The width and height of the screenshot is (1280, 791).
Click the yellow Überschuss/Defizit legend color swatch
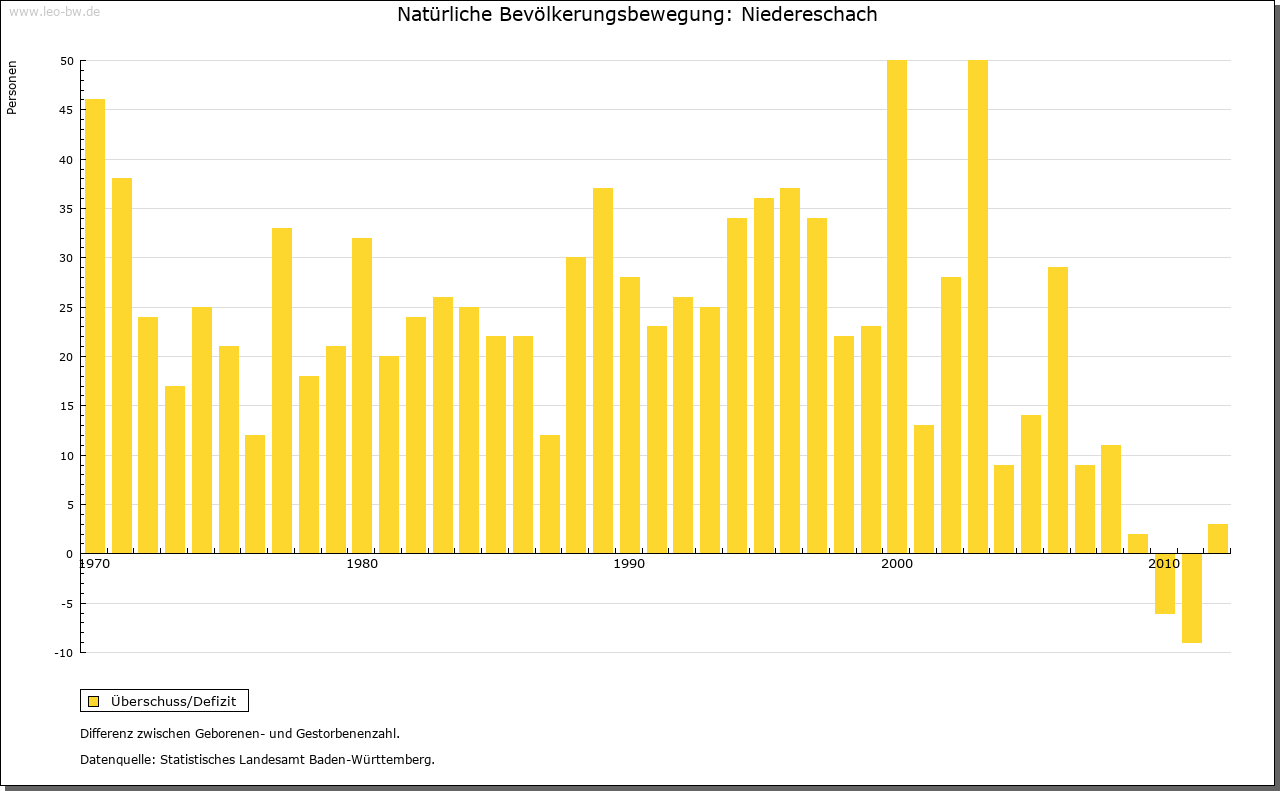(x=93, y=701)
